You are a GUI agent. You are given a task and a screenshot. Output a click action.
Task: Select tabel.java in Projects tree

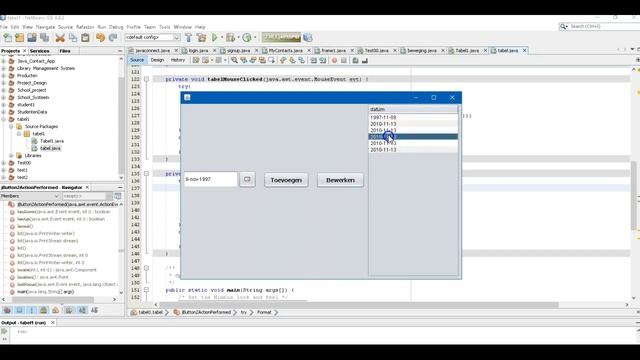pyautogui.click(x=50, y=148)
